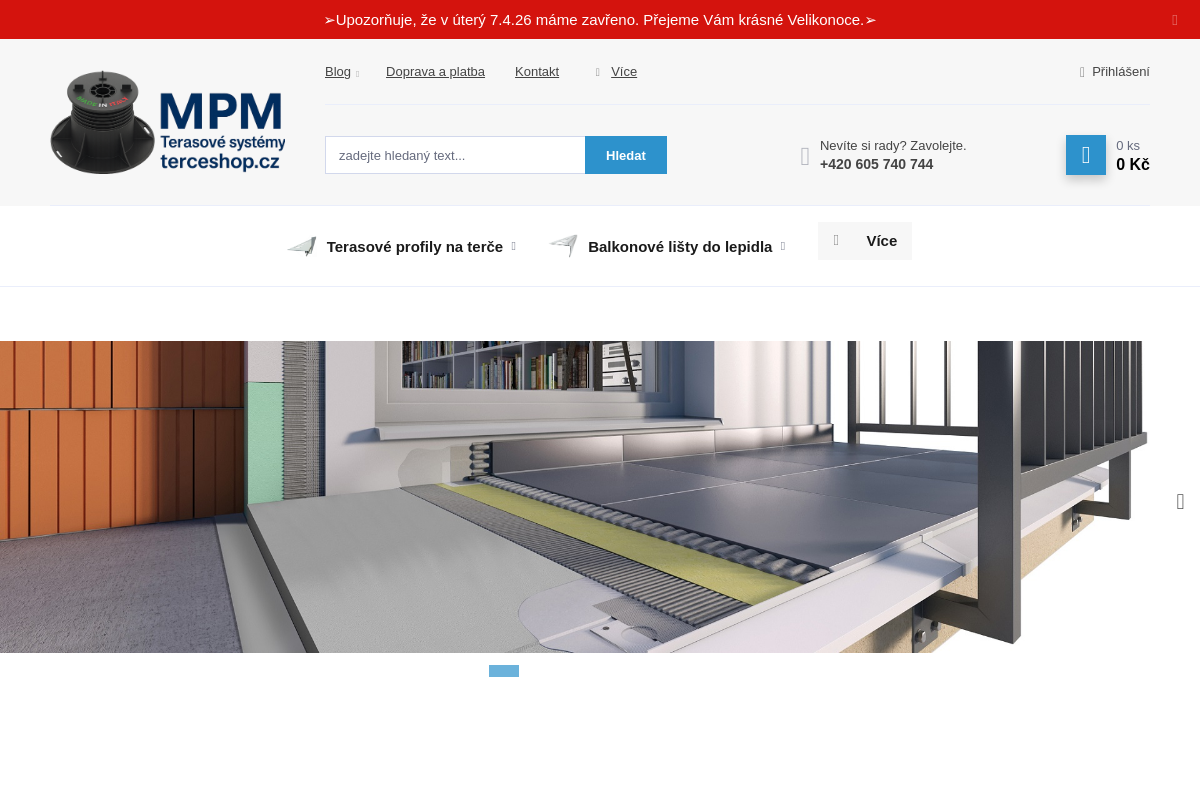Go to the next banner slide arrow
This screenshot has height=800, width=1200.
[1180, 502]
